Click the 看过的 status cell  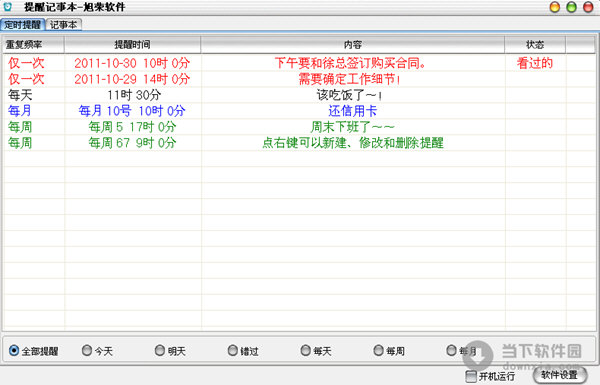[535, 63]
